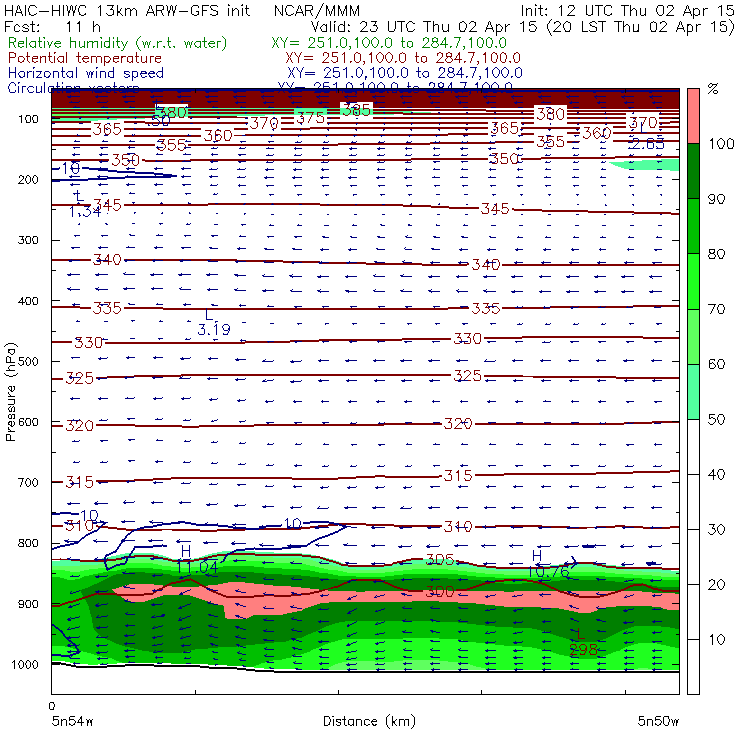
Task: Click the 'NCAR/MMM' header text
Action: [317, 10]
